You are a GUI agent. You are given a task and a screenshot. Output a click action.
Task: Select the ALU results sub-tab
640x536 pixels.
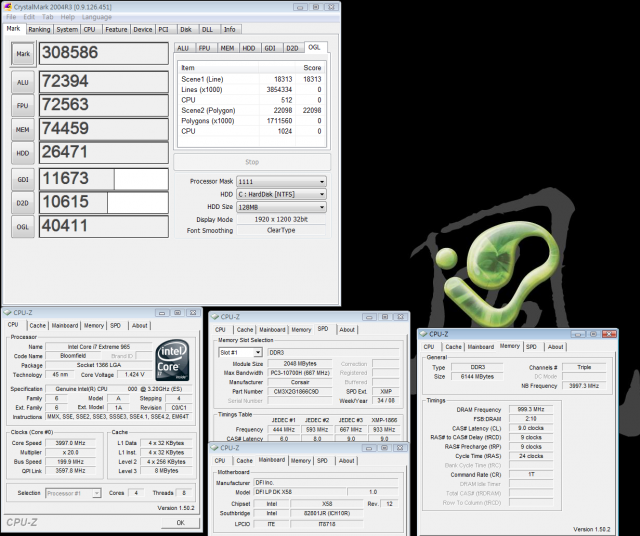pyautogui.click(x=183, y=48)
